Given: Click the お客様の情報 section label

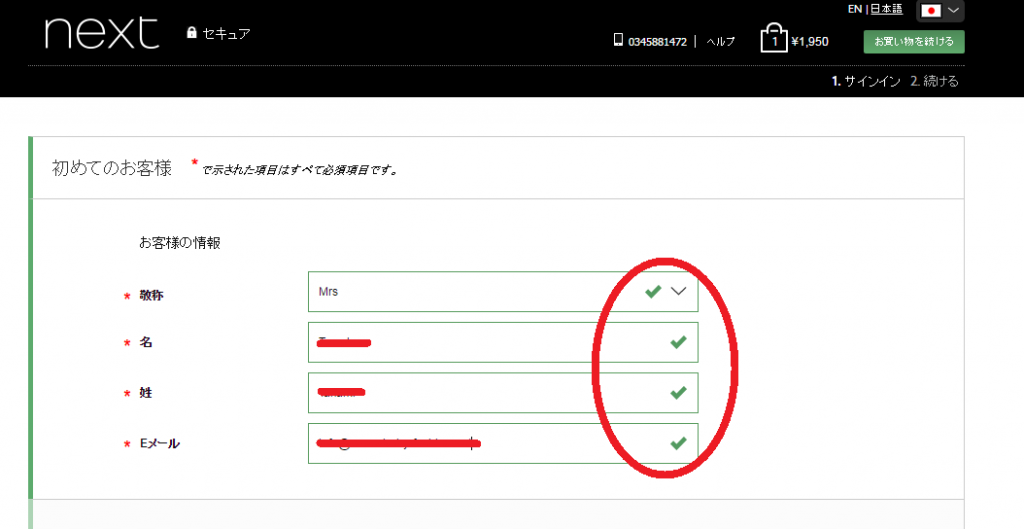Looking at the screenshot, I should pyautogui.click(x=180, y=243).
